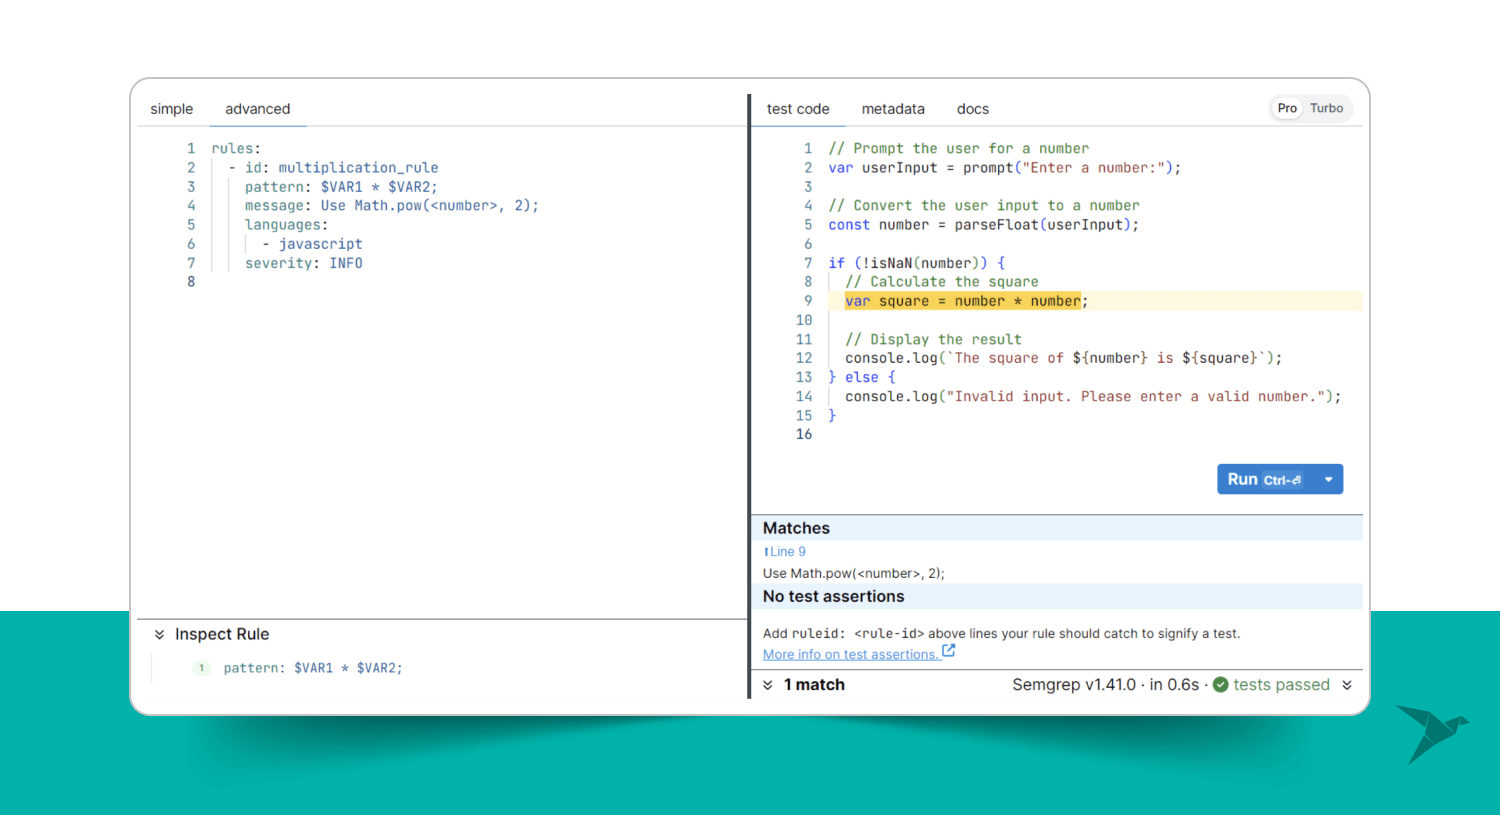Open the docs tab
This screenshot has width=1500, height=815.
[972, 109]
